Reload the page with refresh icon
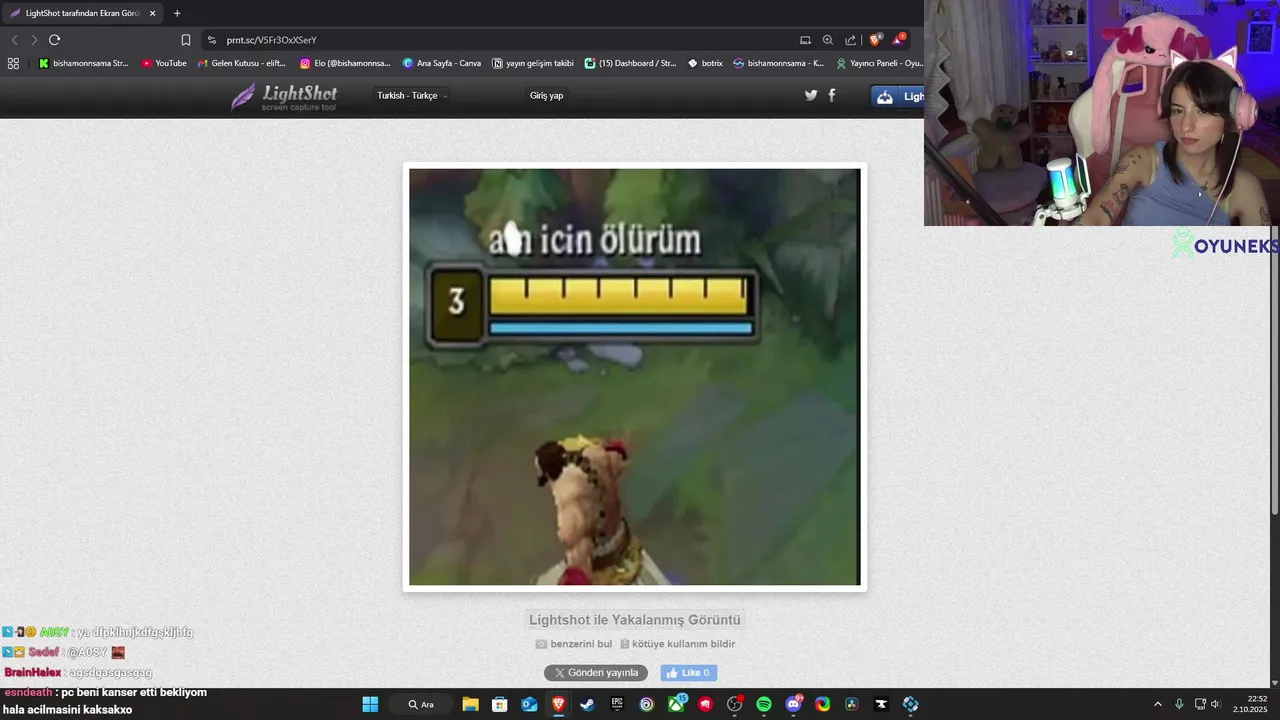Image resolution: width=1280 pixels, height=720 pixels. 55,40
